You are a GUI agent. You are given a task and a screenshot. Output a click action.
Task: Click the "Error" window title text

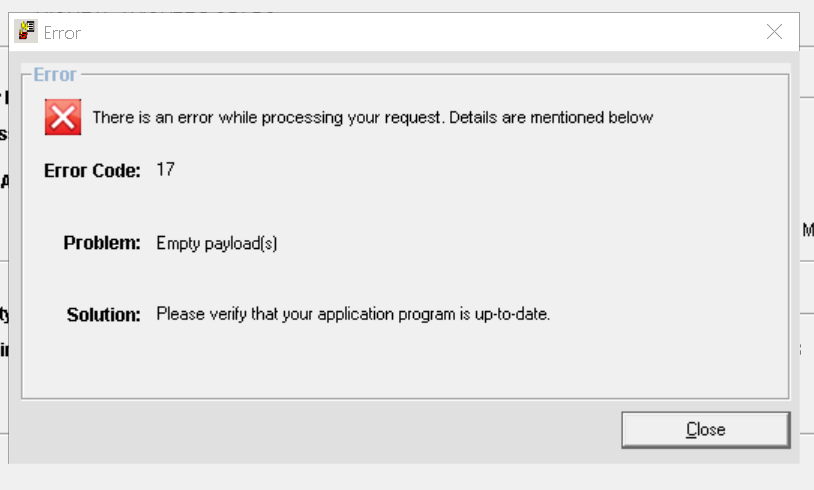pyautogui.click(x=62, y=33)
